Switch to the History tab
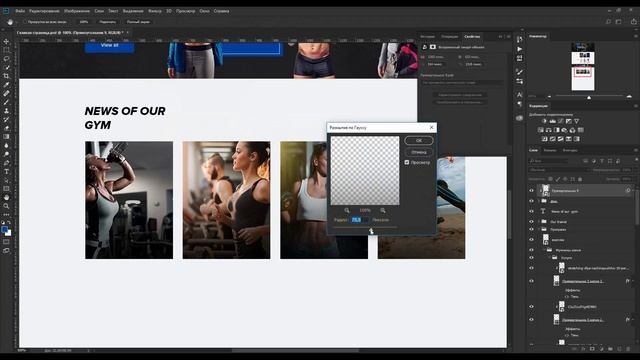 tap(427, 37)
